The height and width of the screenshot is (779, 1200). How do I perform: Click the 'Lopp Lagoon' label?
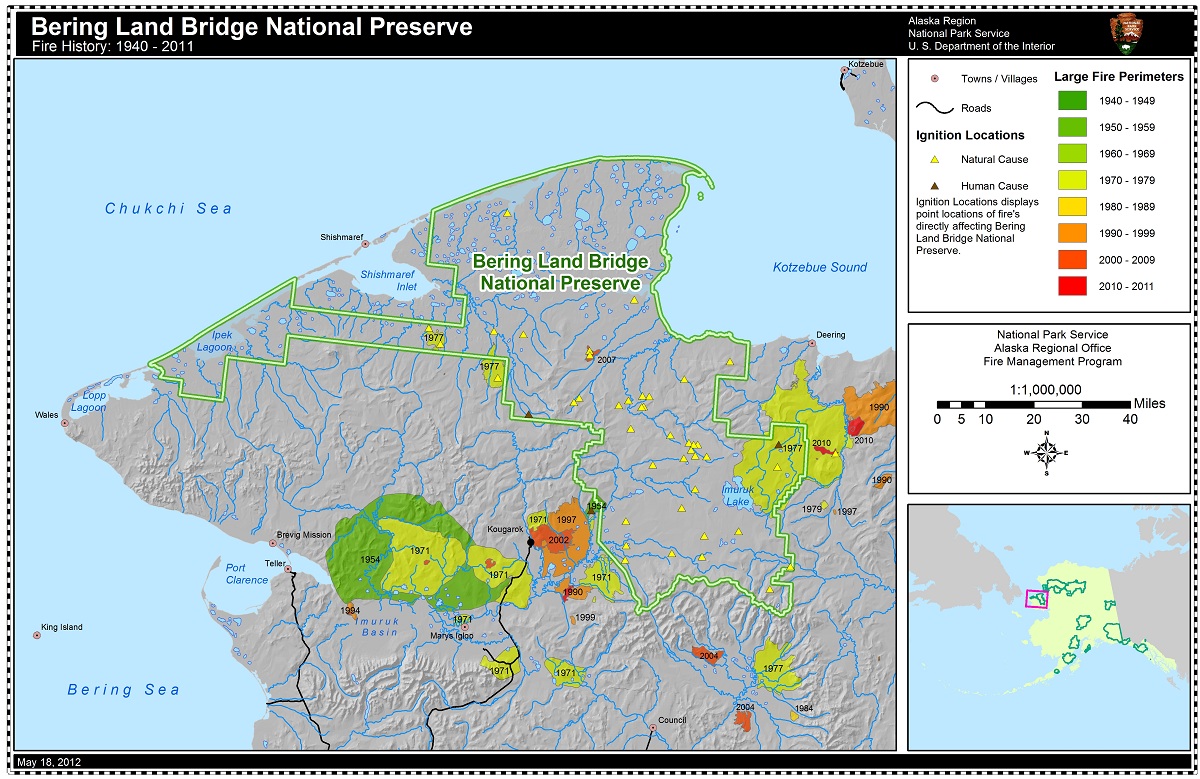coord(87,402)
